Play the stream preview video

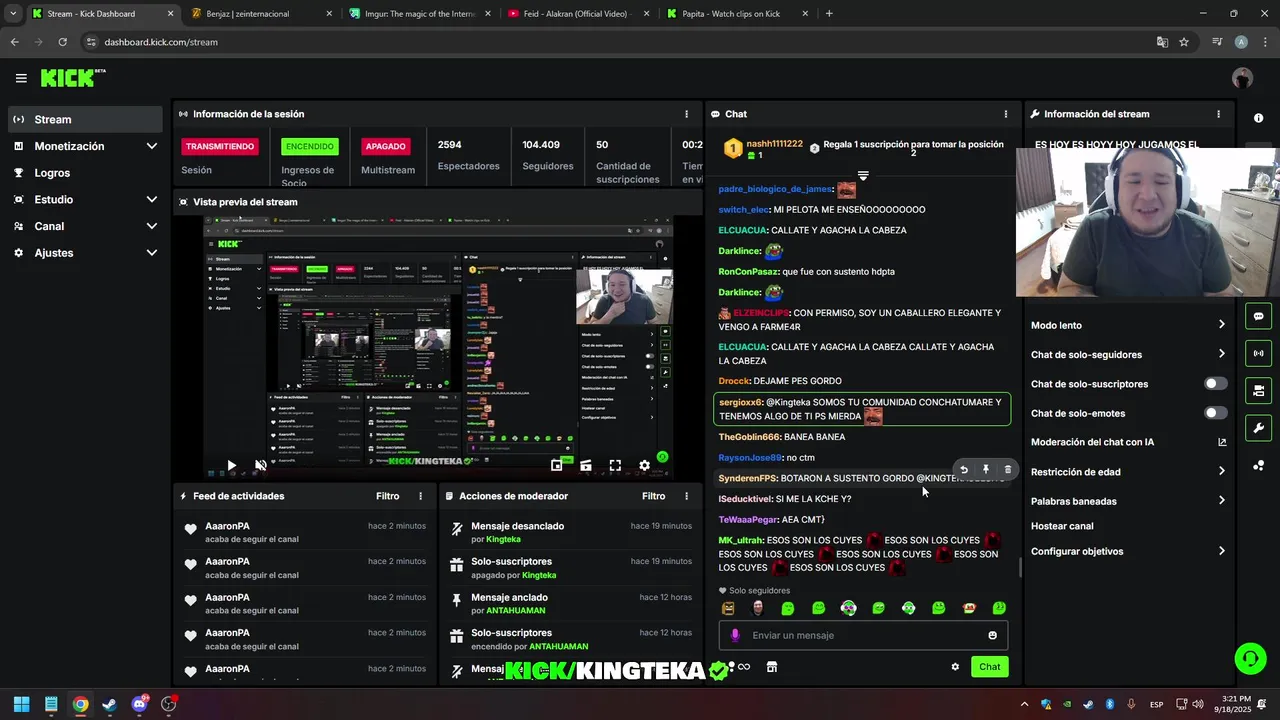coord(231,466)
